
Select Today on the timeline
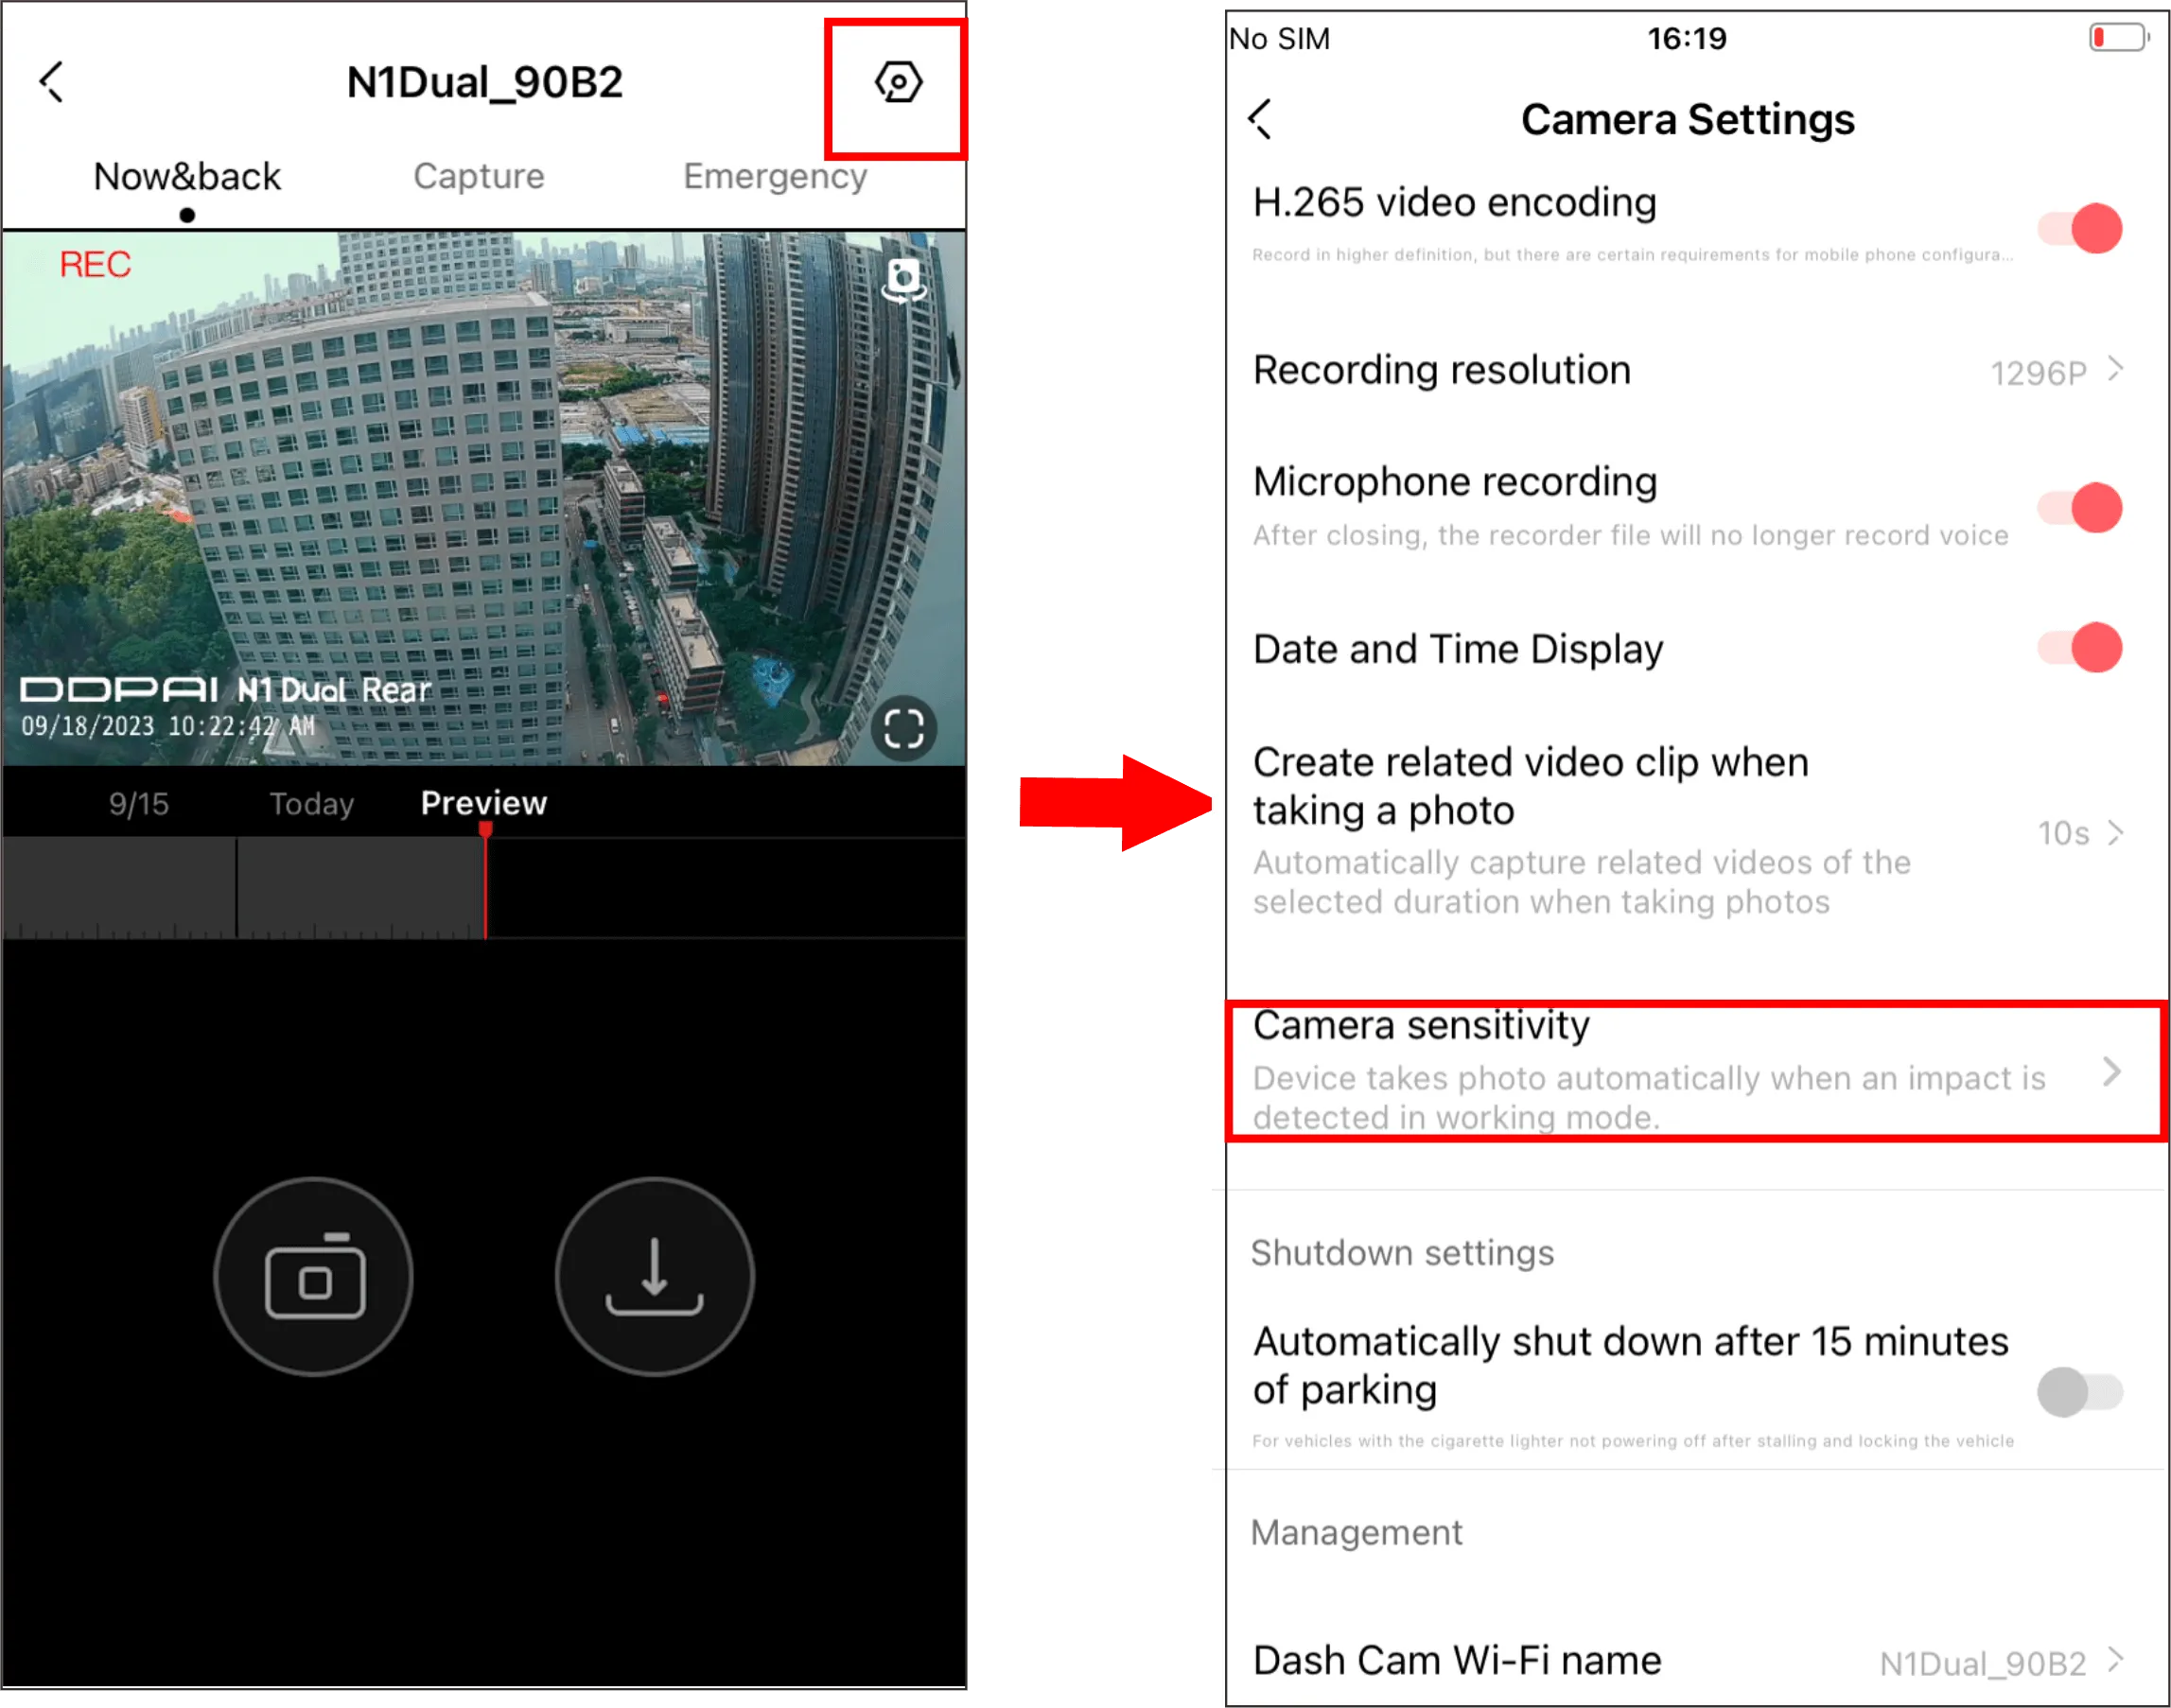click(312, 804)
